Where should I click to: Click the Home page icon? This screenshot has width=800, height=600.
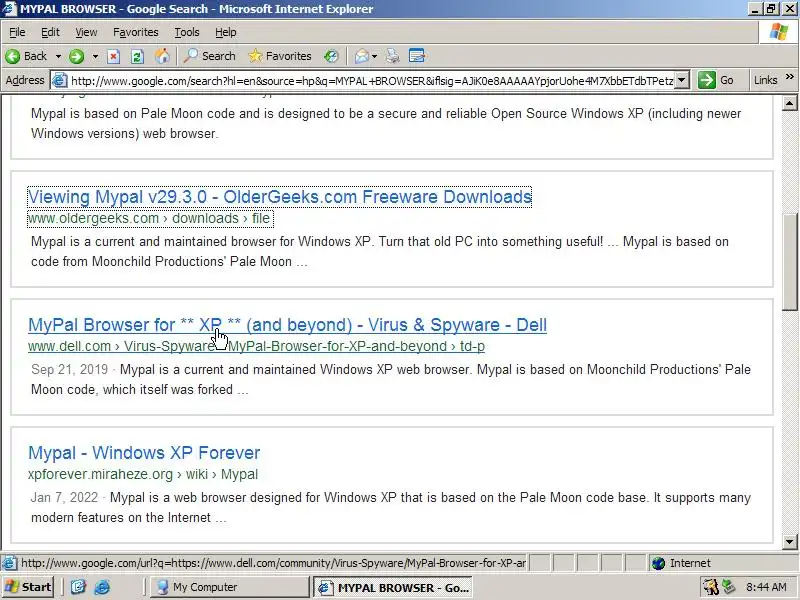click(162, 56)
